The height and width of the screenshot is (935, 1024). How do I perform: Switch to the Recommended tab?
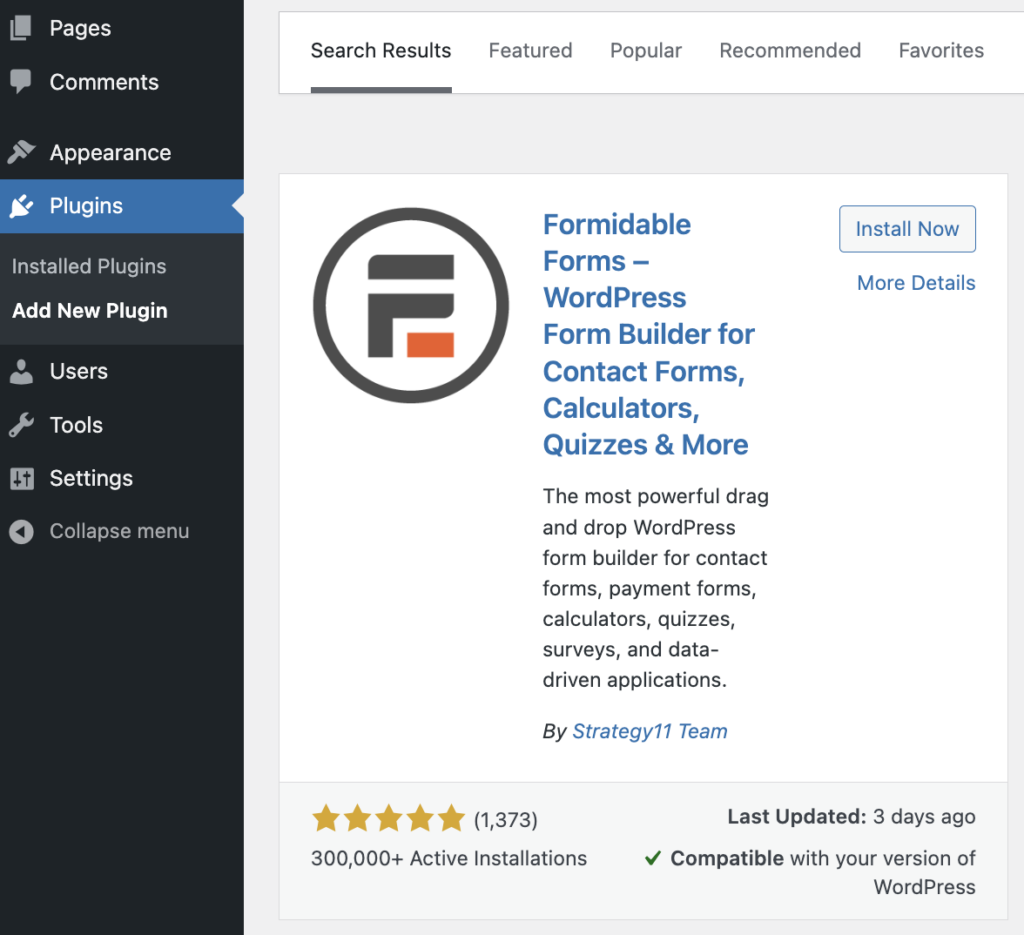pos(790,51)
